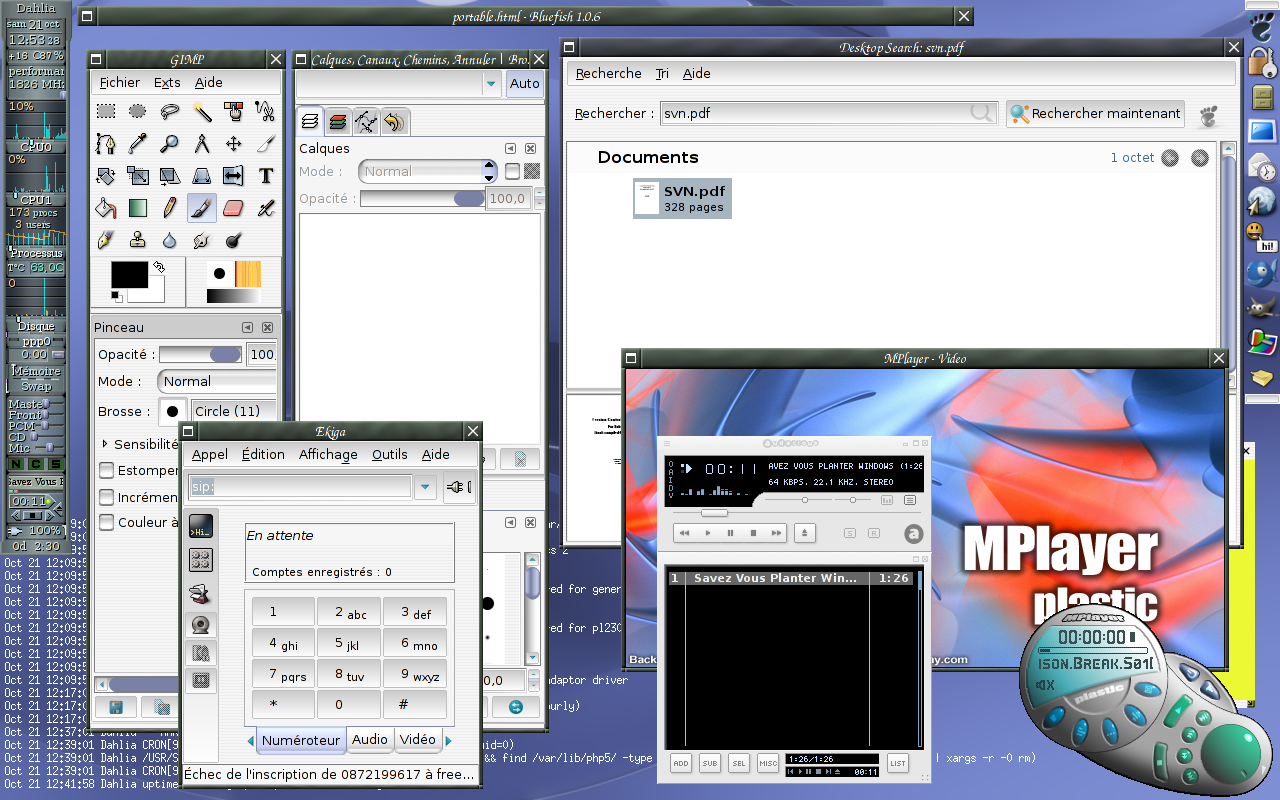Pick the Pencil tool in GIMP
This screenshot has width=1280, height=800.
170,208
